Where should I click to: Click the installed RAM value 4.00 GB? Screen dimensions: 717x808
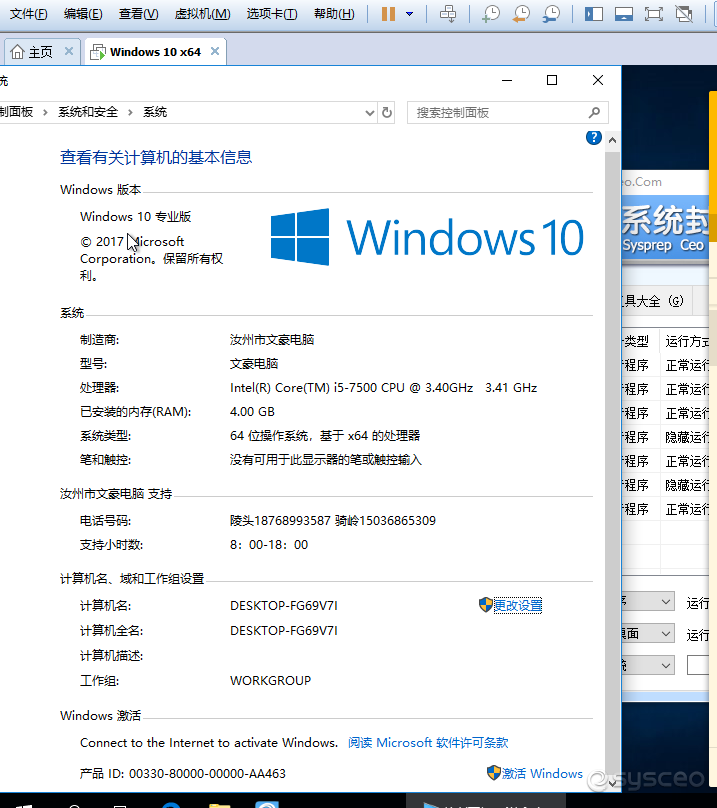[x=252, y=412]
